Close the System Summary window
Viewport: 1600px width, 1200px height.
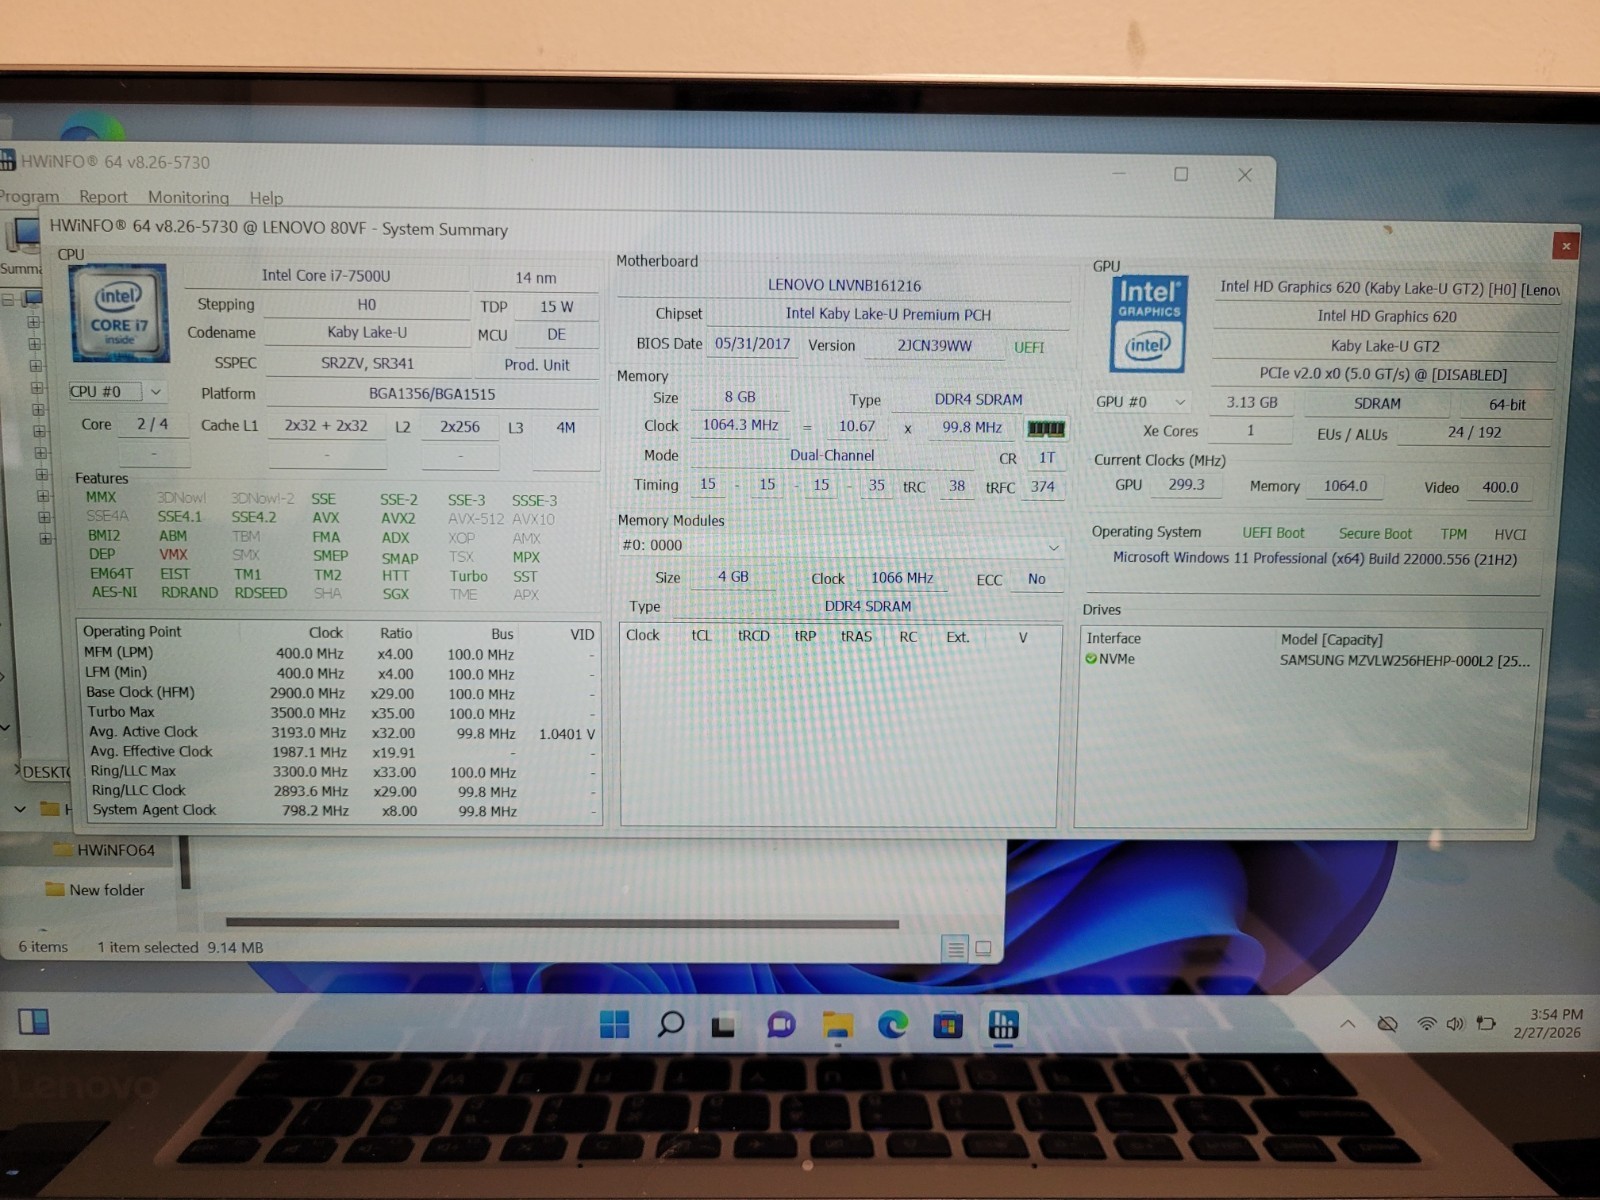click(x=1566, y=246)
